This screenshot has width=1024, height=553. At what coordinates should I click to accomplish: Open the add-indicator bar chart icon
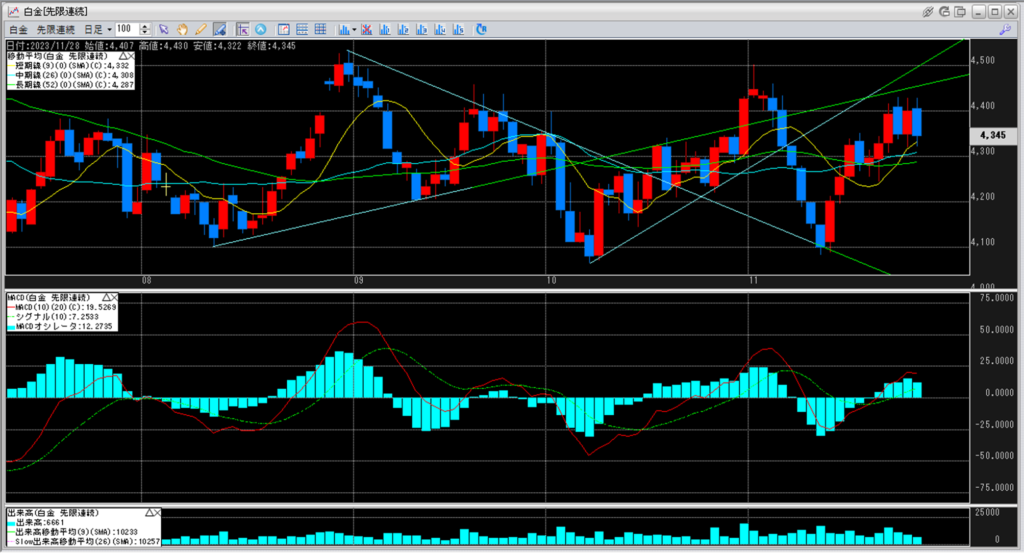pos(344,29)
